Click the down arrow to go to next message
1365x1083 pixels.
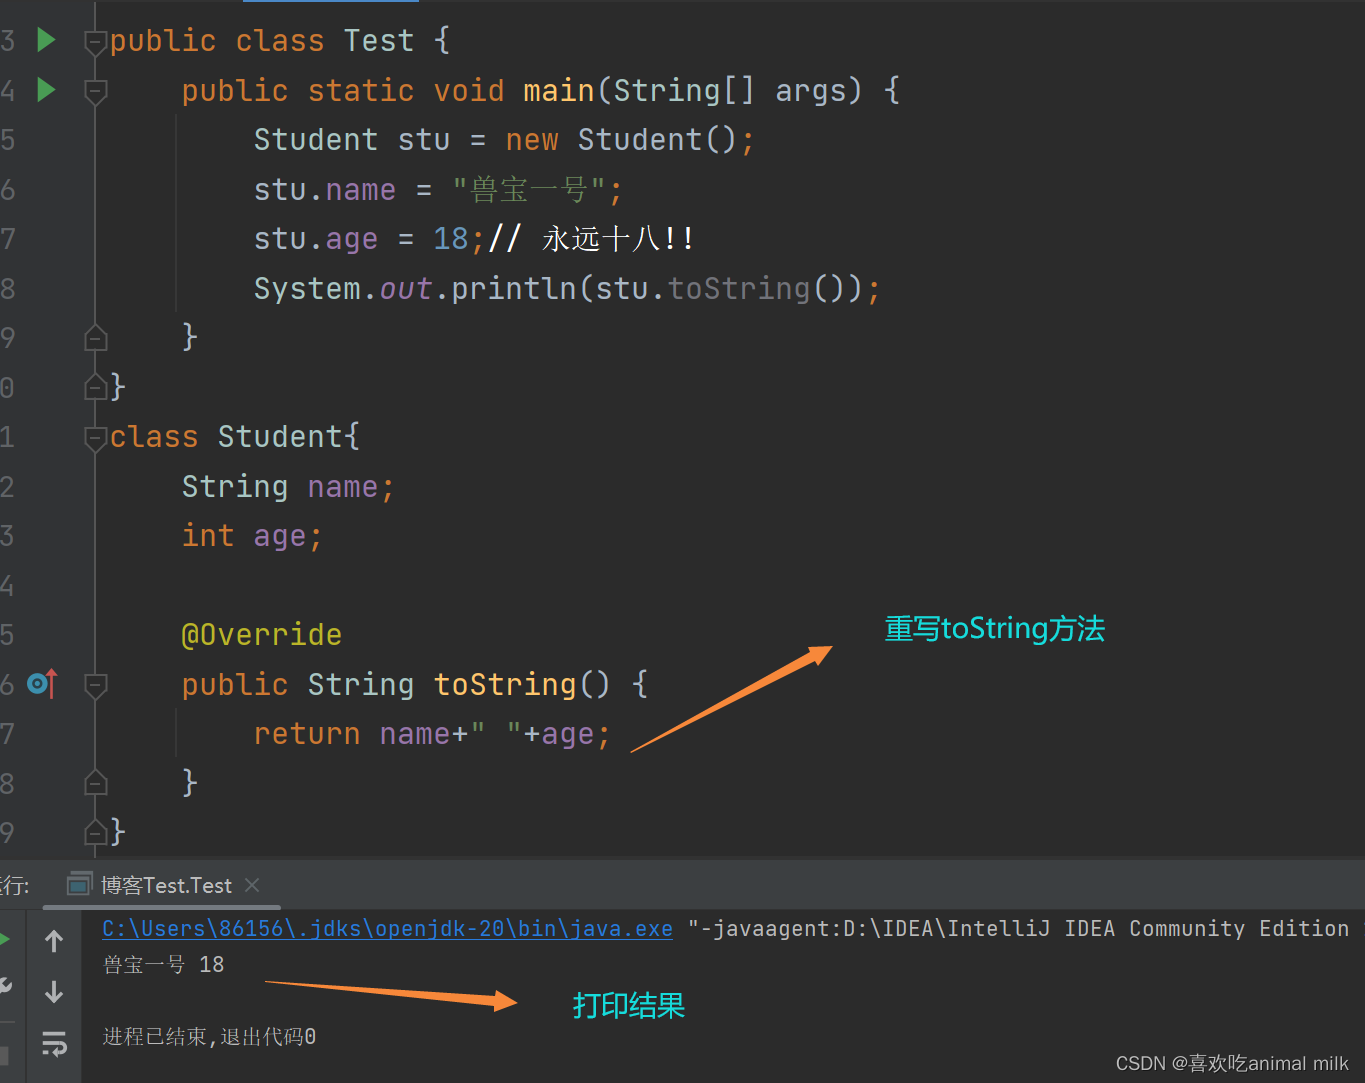point(54,992)
